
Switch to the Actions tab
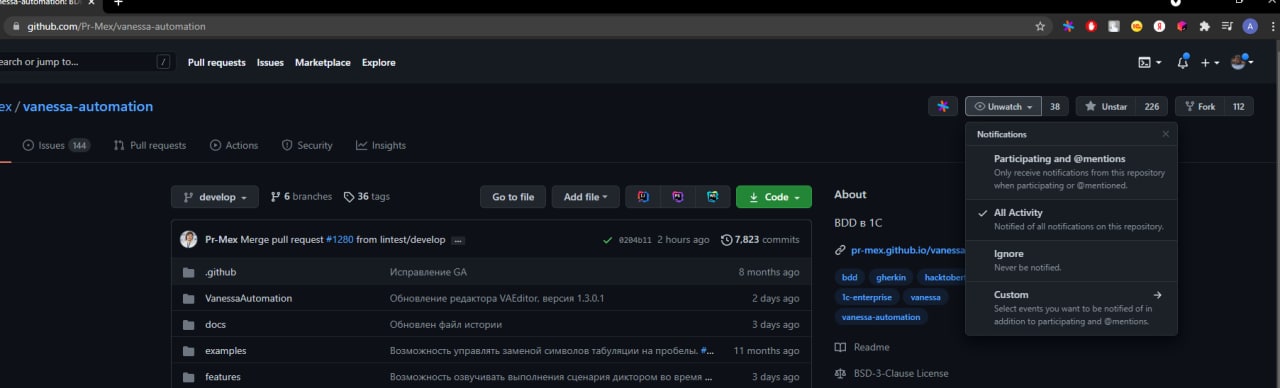[x=234, y=145]
